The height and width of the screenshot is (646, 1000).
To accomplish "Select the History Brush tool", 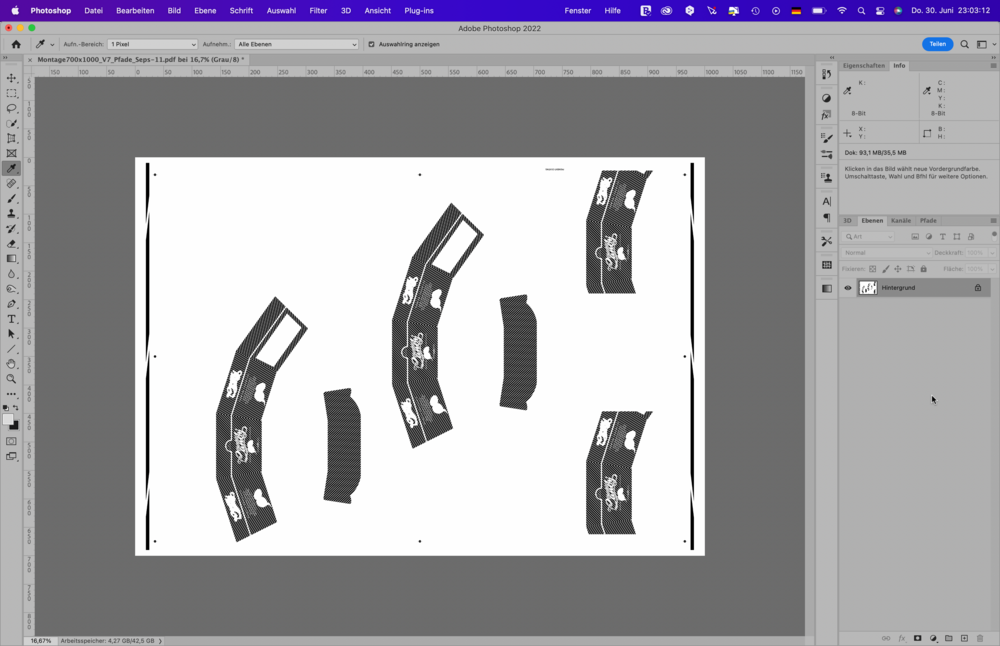I will coord(11,229).
